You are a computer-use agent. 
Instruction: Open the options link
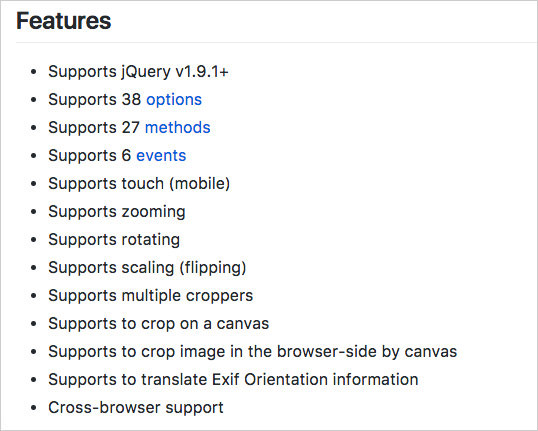(x=174, y=100)
